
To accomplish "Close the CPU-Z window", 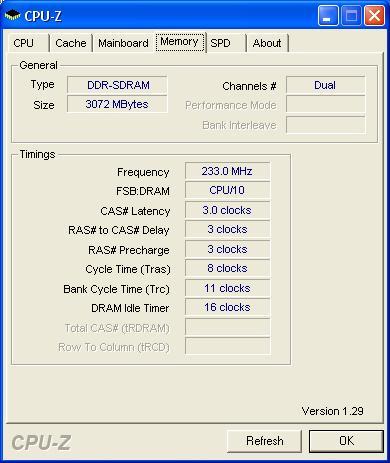I will [374, 15].
